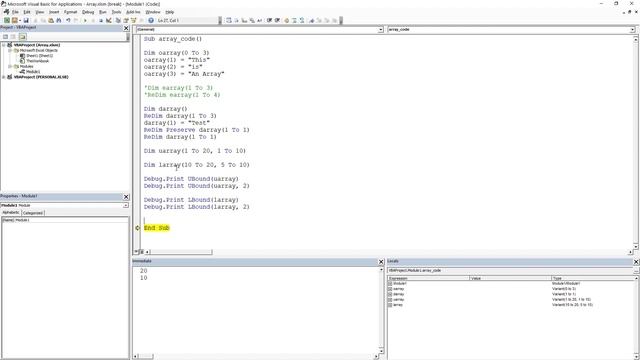The image size is (640, 360).
Task: Click the (Name) Module1 property field
Action: point(65,220)
